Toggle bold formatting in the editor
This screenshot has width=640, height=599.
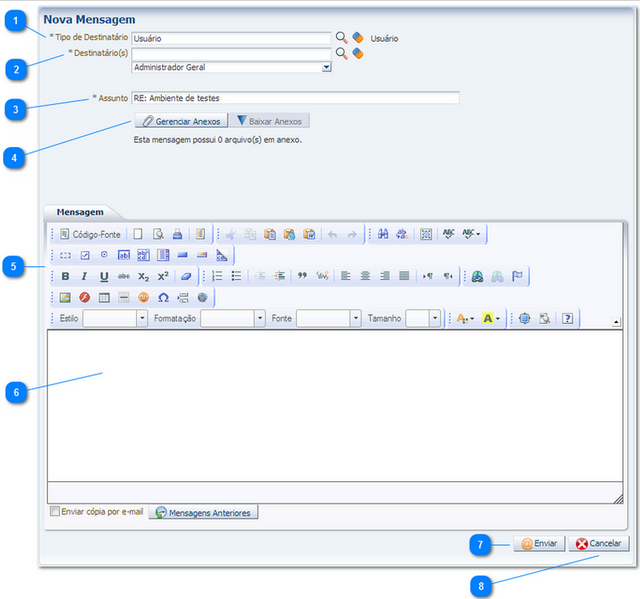click(66, 276)
